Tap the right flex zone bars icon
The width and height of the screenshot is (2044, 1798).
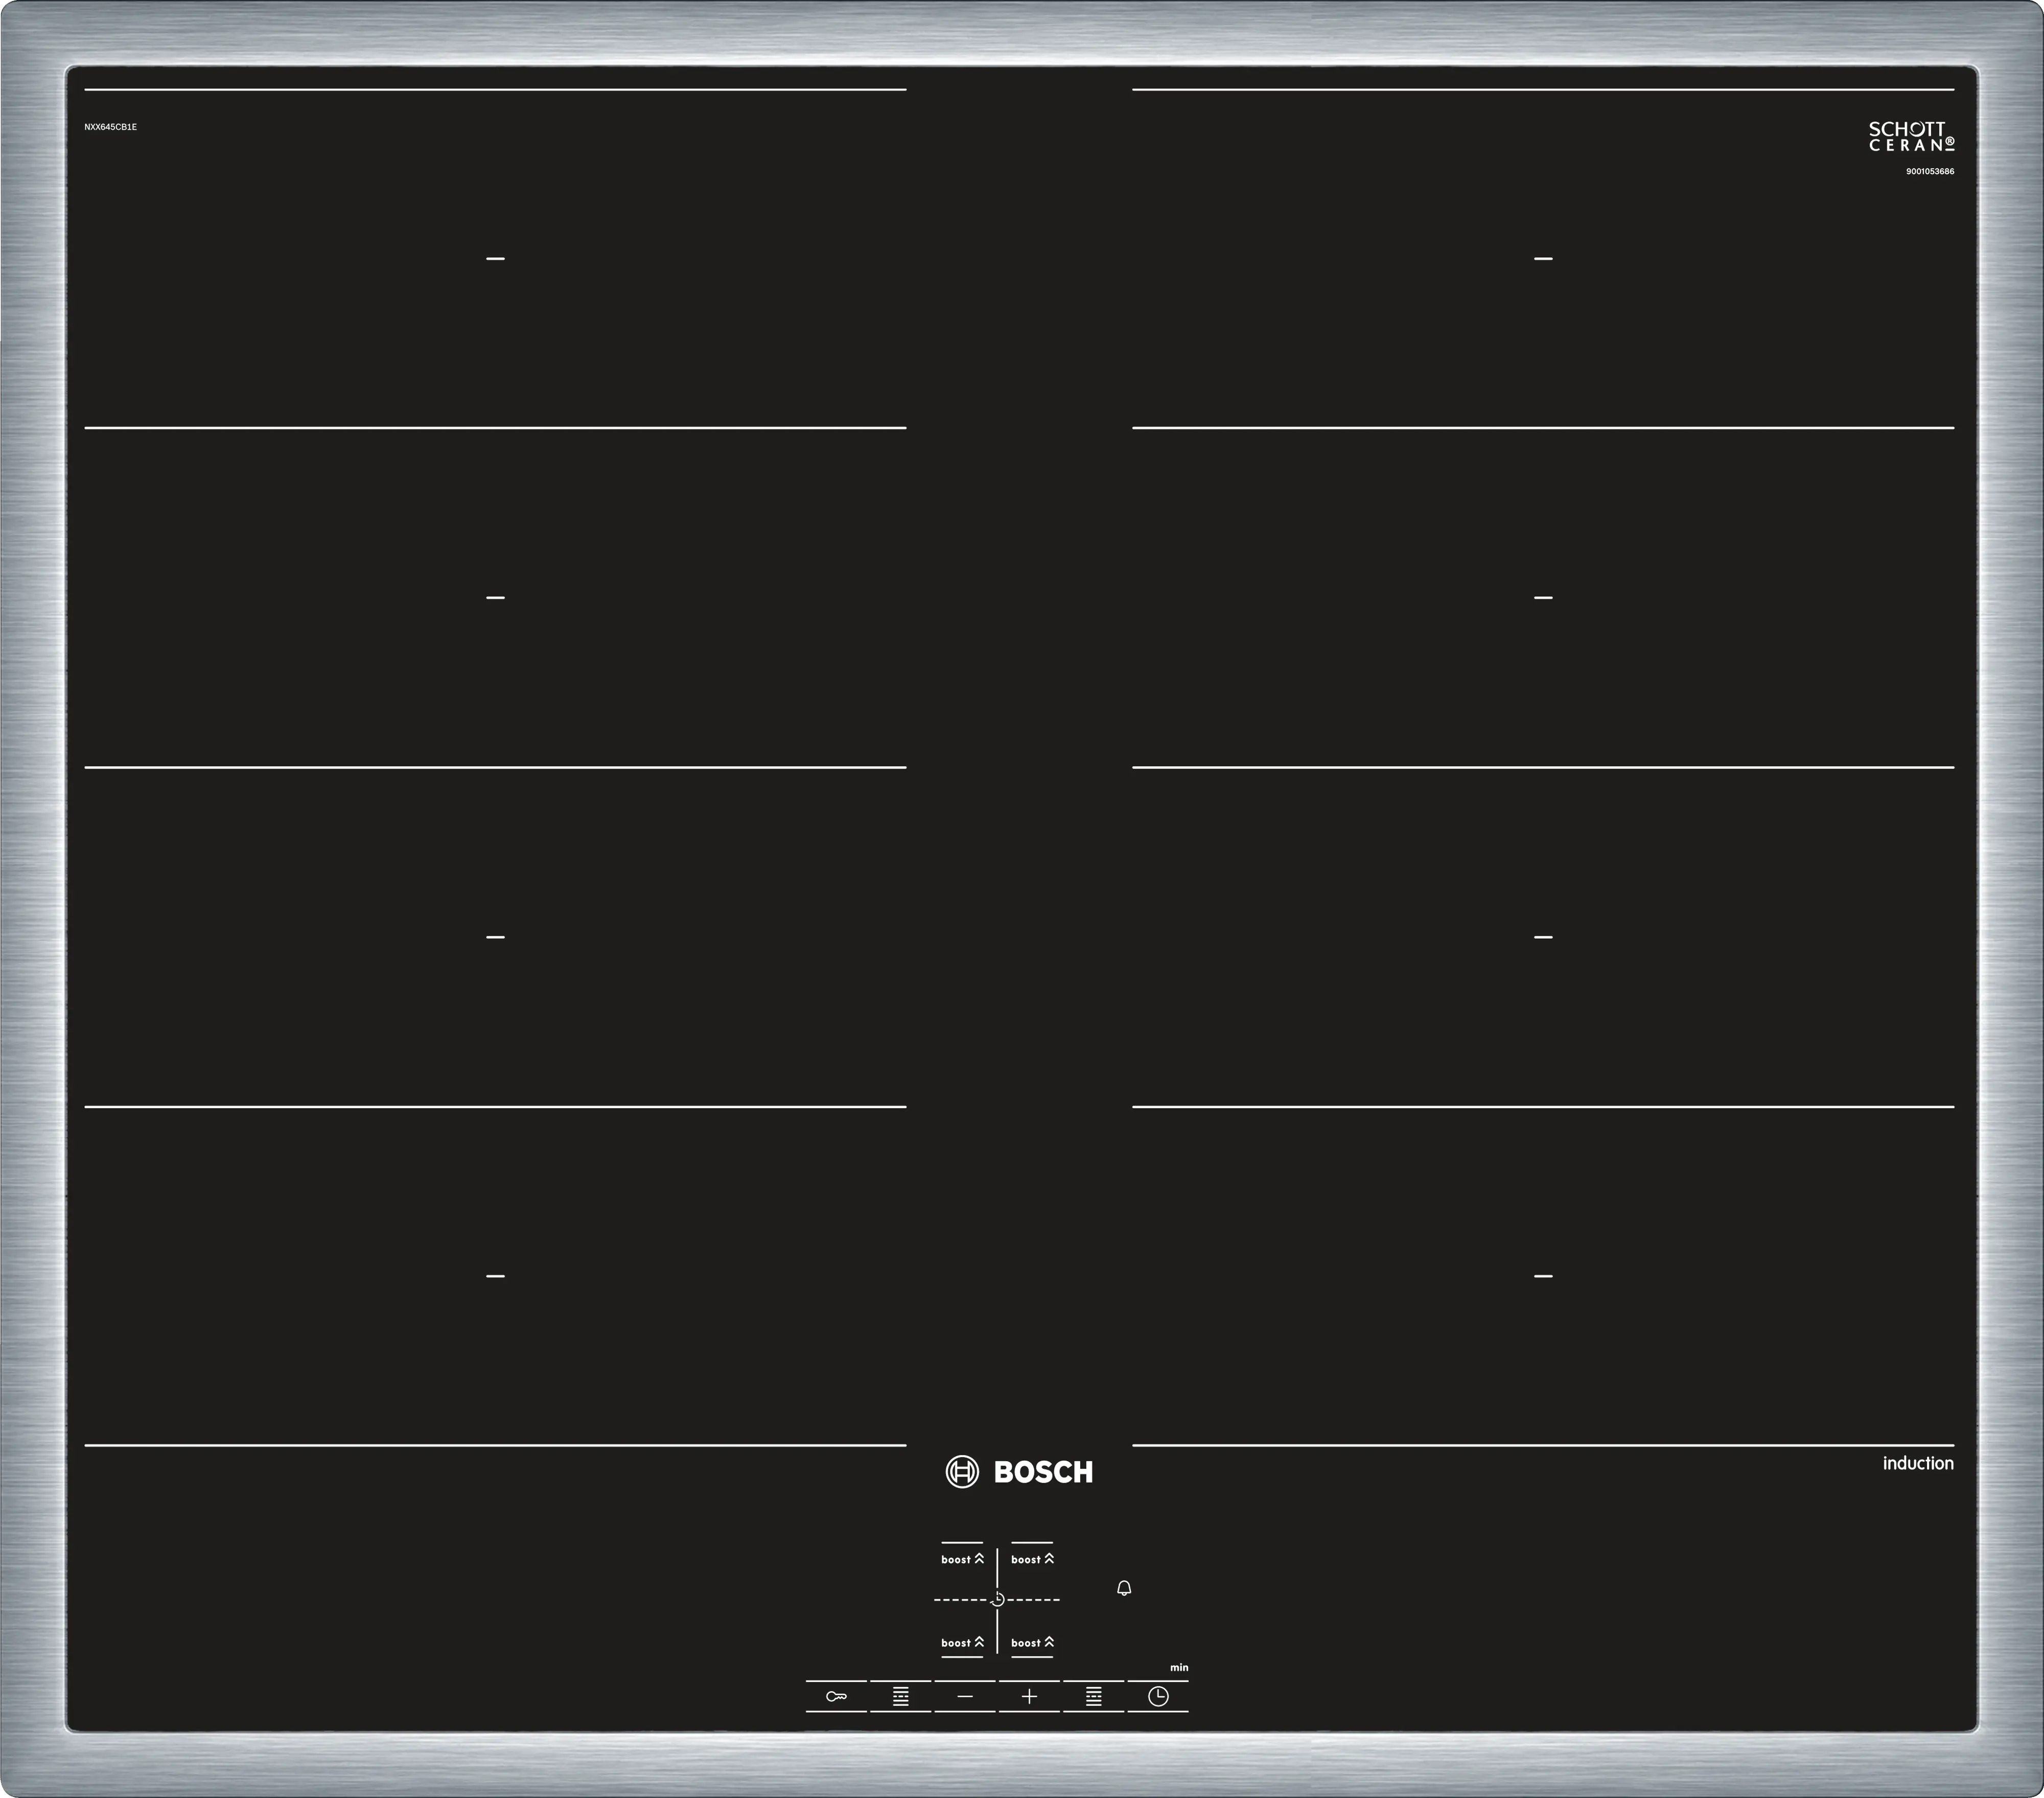point(1093,1696)
